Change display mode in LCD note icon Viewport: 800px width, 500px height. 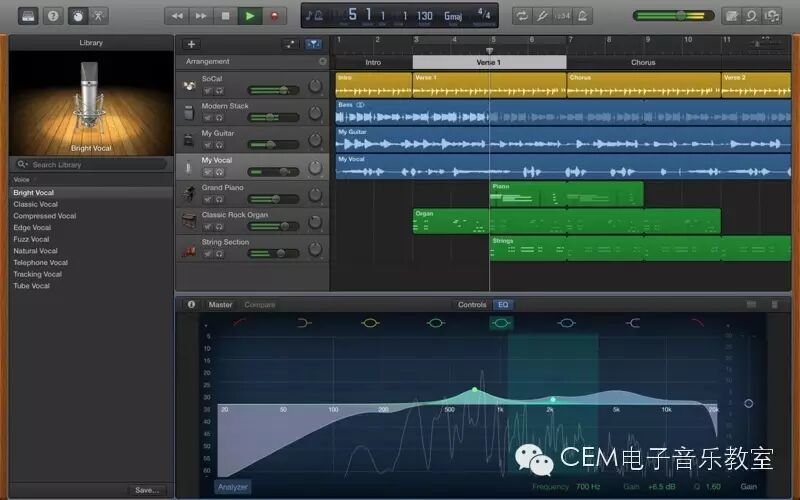point(314,15)
